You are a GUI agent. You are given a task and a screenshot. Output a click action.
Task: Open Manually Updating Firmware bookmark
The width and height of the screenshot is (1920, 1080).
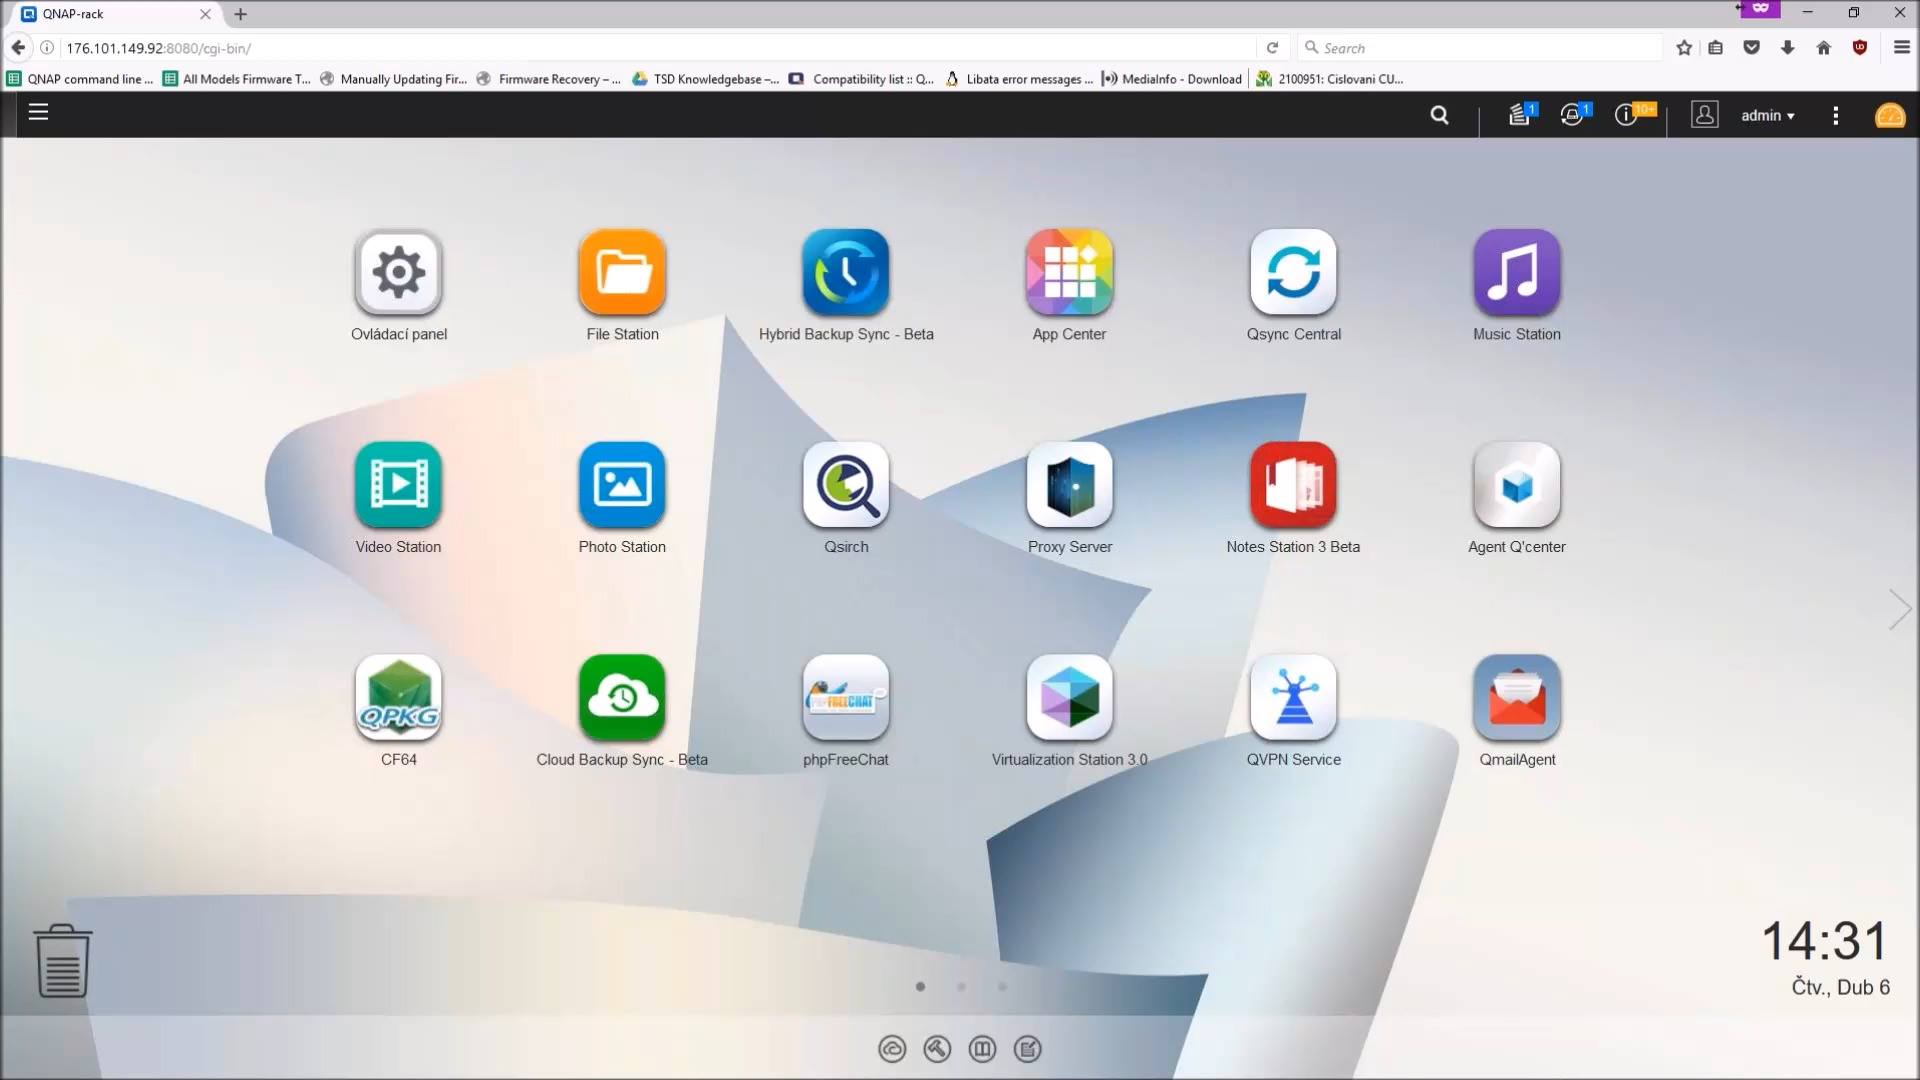tap(394, 79)
